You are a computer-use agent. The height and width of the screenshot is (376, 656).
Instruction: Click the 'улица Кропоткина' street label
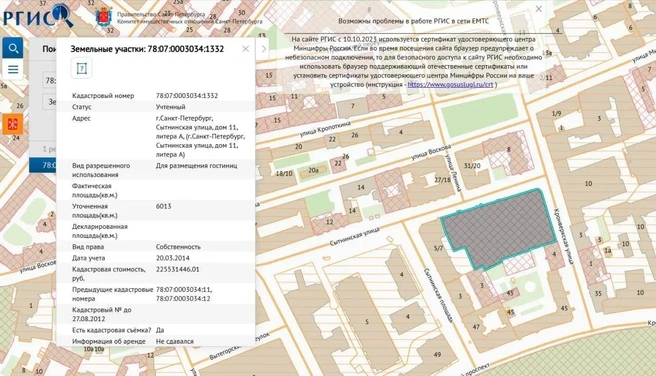[325, 129]
